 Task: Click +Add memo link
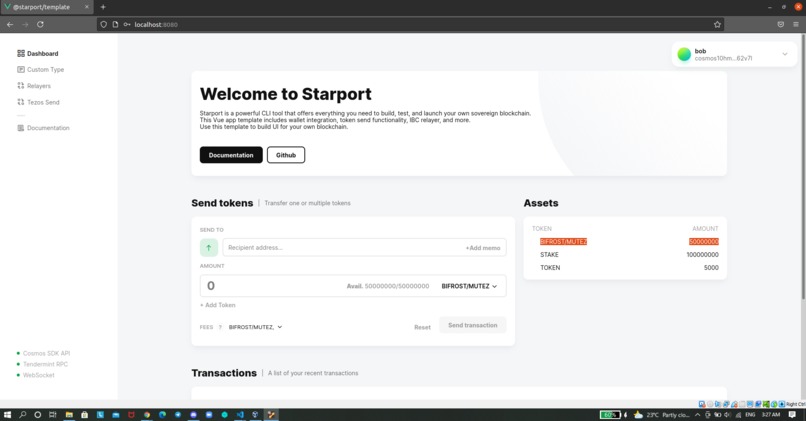coord(483,248)
